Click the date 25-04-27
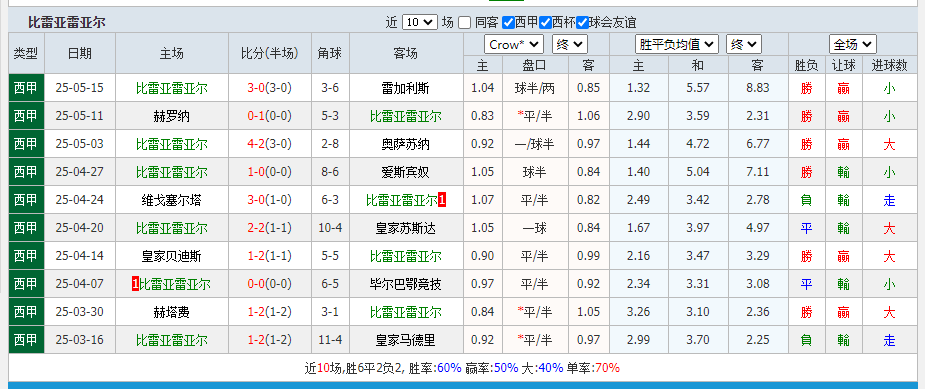This screenshot has height=389, width=925. 80,172
